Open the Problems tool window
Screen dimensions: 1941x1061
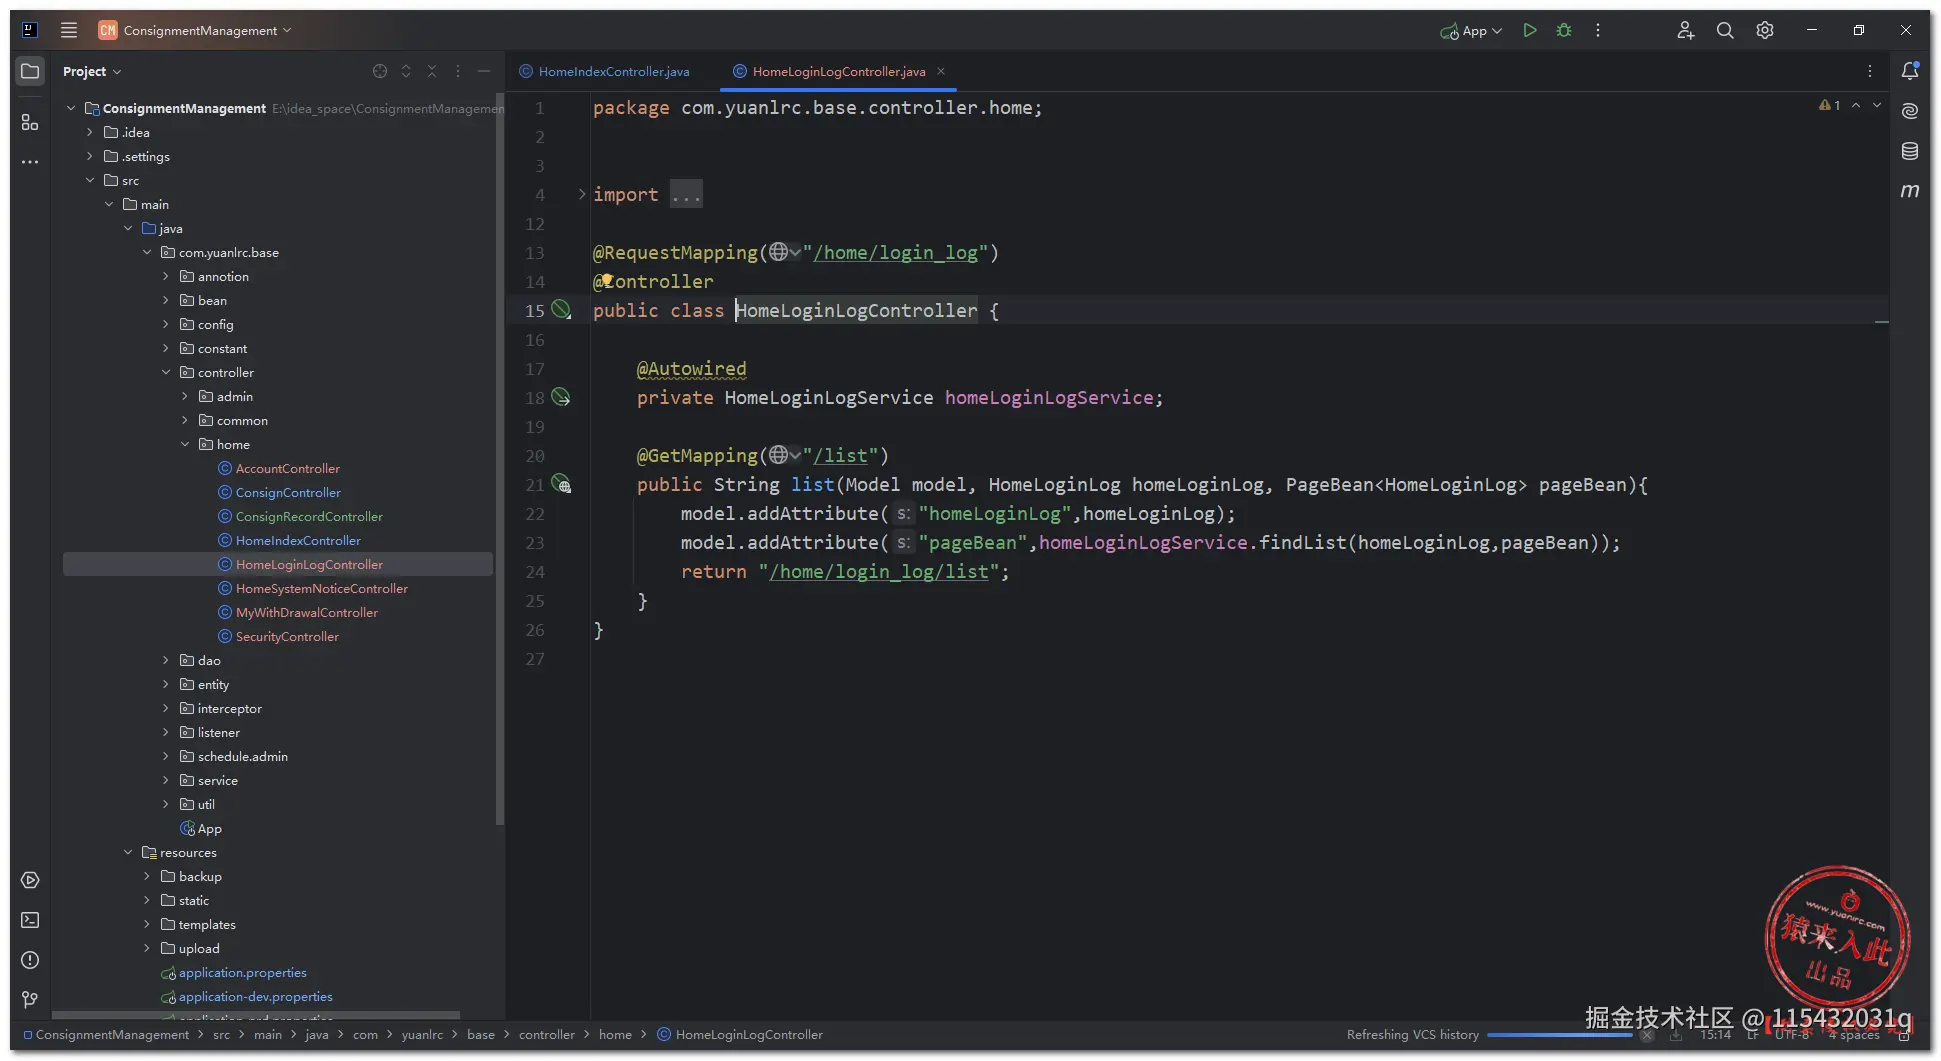tap(30, 960)
